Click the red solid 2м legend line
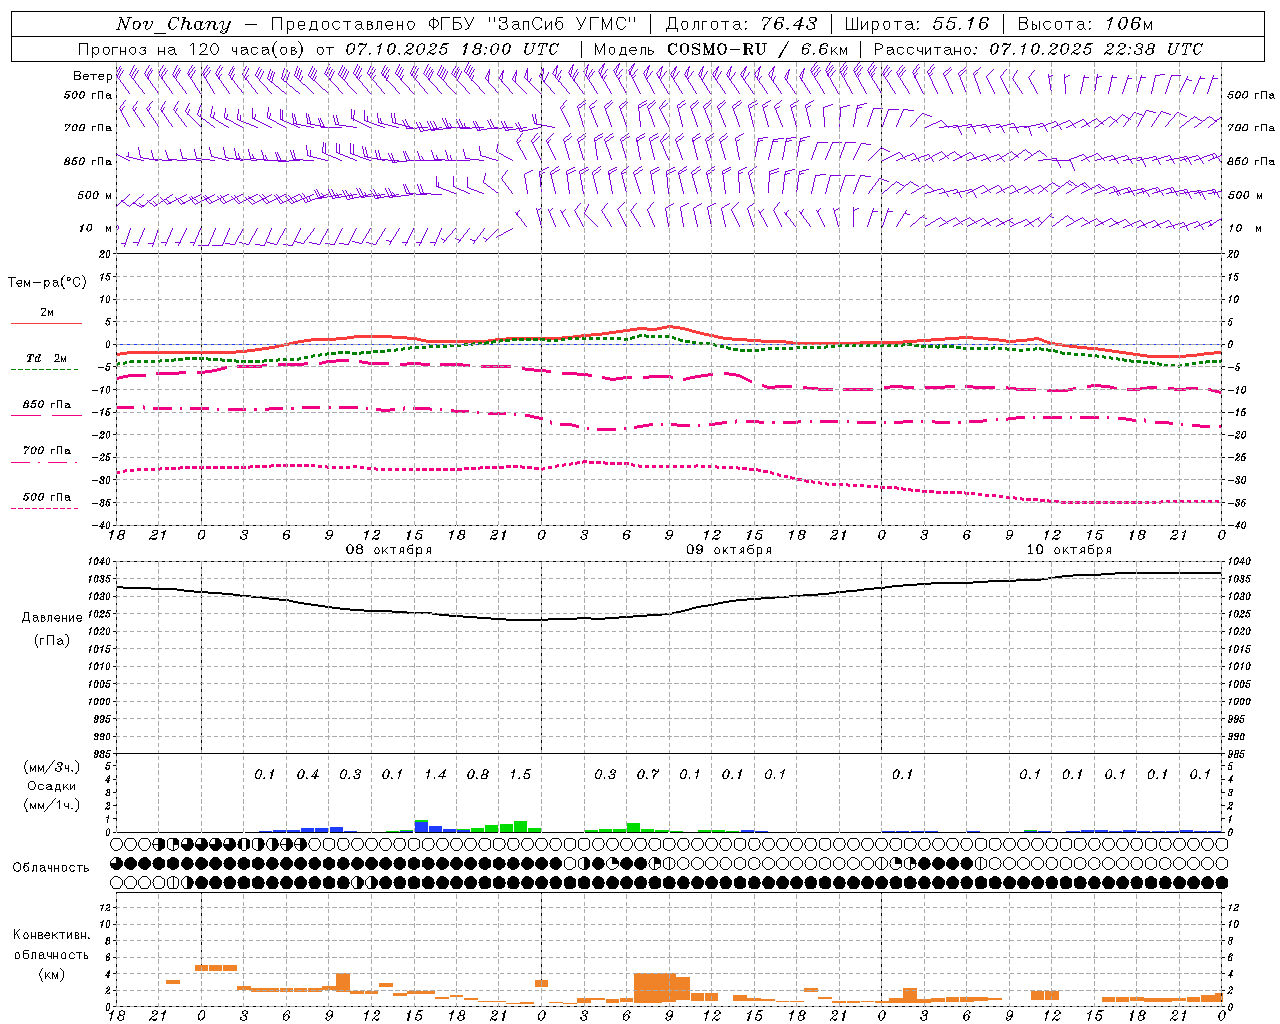The image size is (1280, 1024). coord(46,323)
